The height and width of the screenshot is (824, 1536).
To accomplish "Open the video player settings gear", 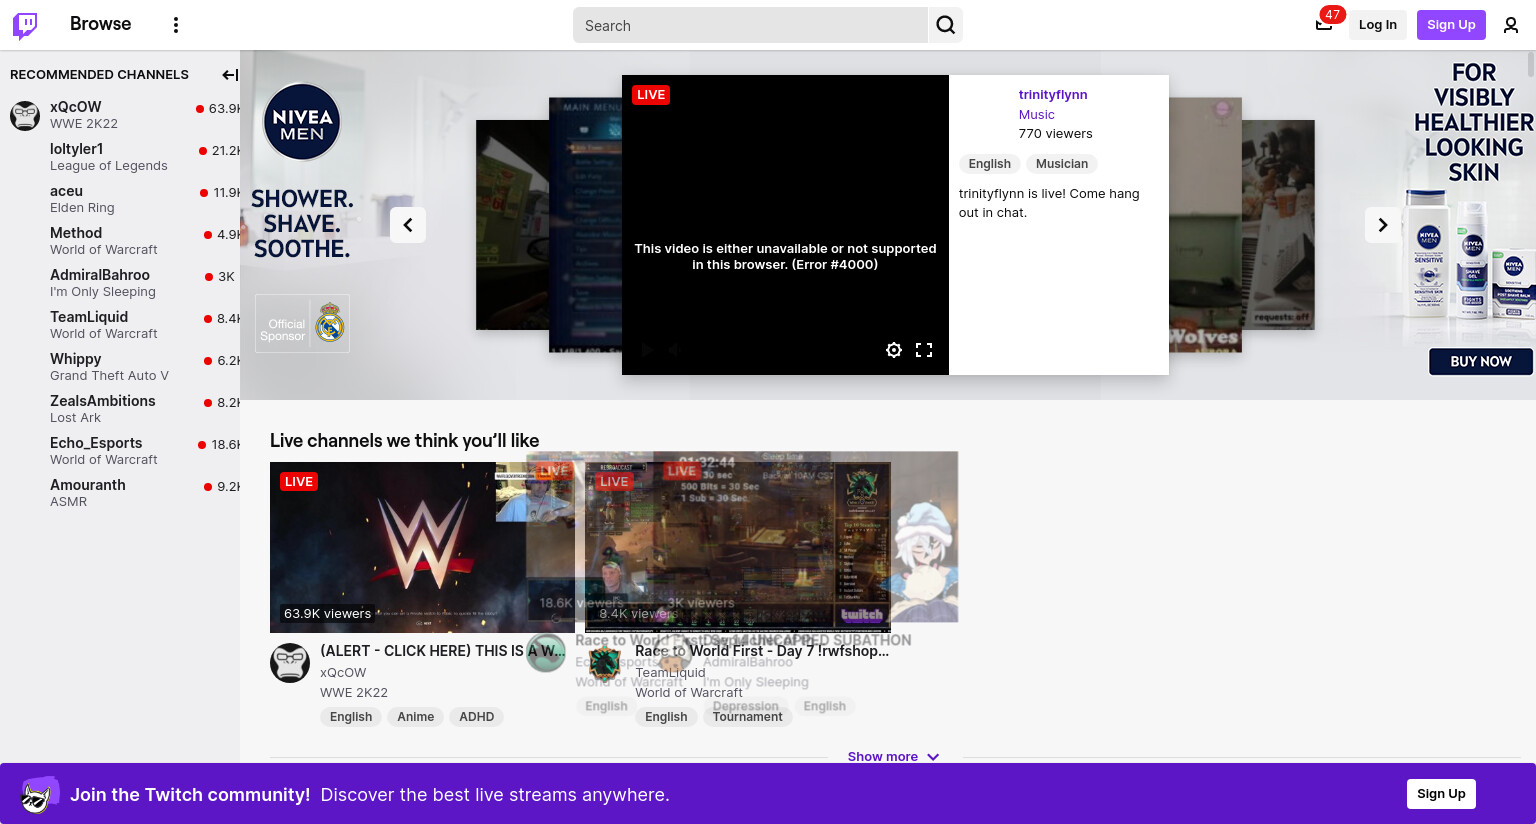I will [894, 350].
